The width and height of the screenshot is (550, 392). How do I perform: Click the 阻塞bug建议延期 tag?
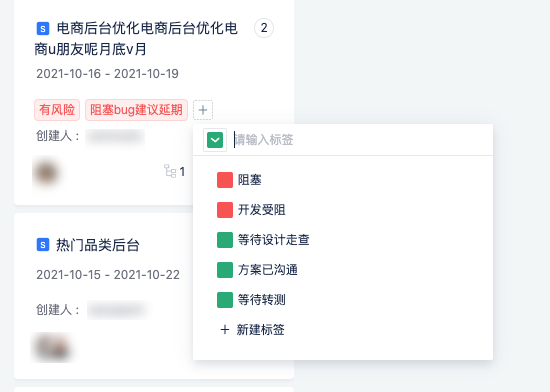coord(136,110)
